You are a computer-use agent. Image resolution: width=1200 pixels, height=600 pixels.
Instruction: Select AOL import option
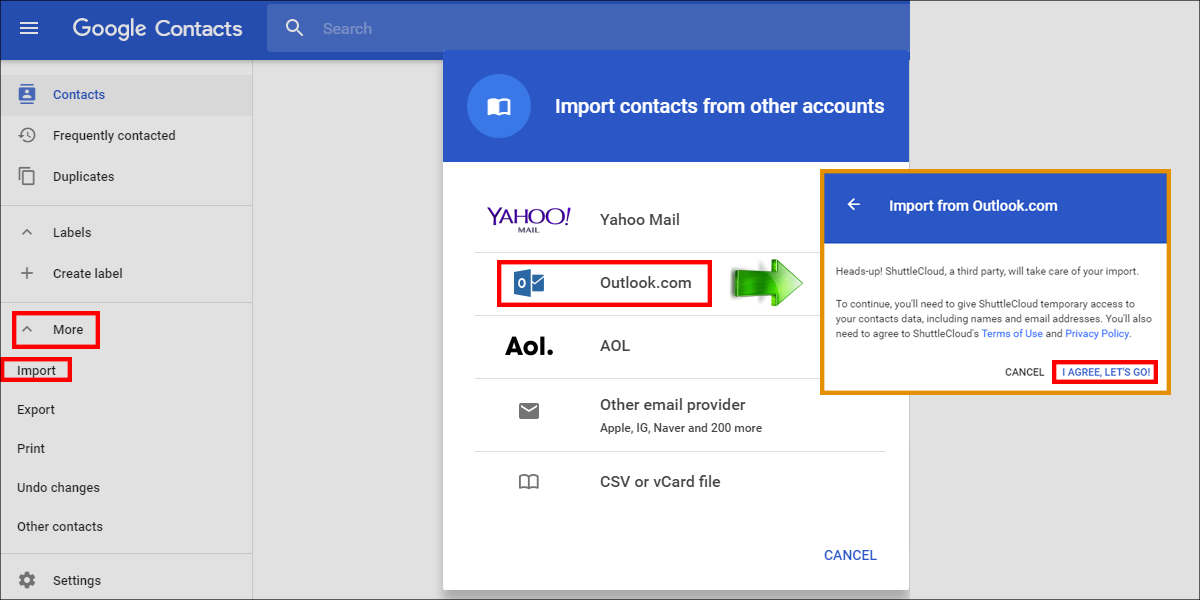tap(615, 346)
